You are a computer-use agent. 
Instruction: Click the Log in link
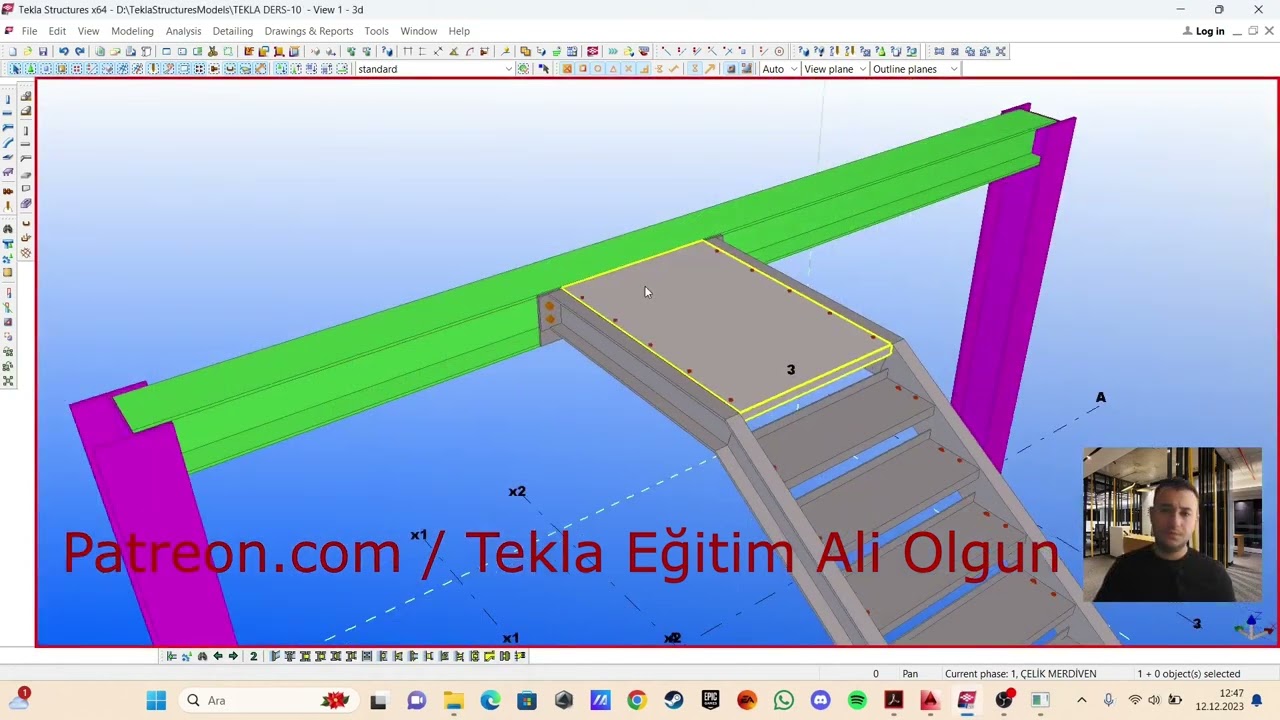point(1203,31)
